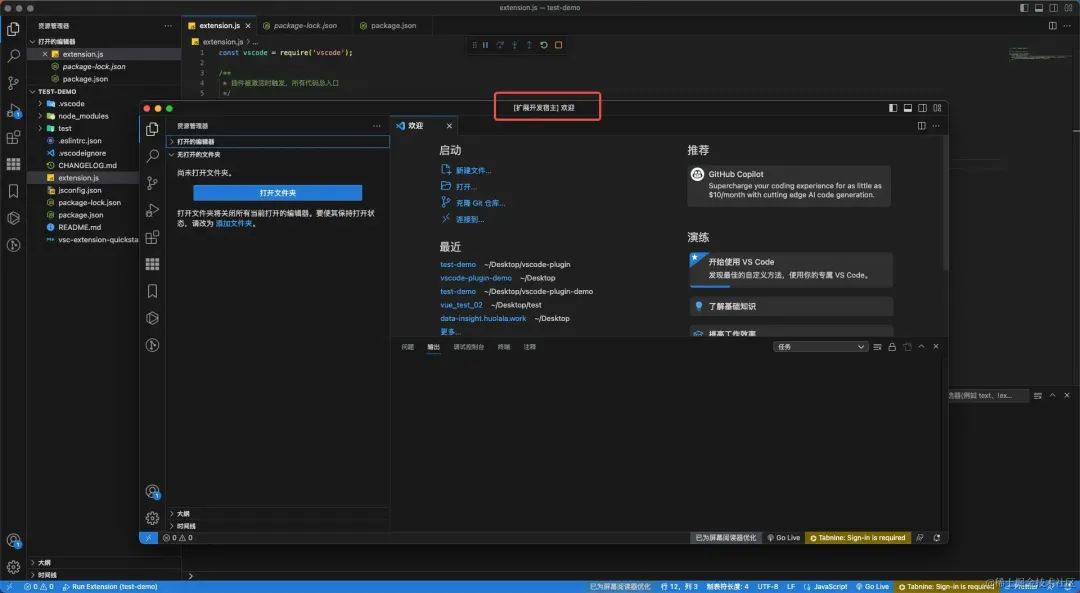Toggle primary sidebar in Extension Host title bar
The height and width of the screenshot is (593, 1080).
pyautogui.click(x=893, y=108)
